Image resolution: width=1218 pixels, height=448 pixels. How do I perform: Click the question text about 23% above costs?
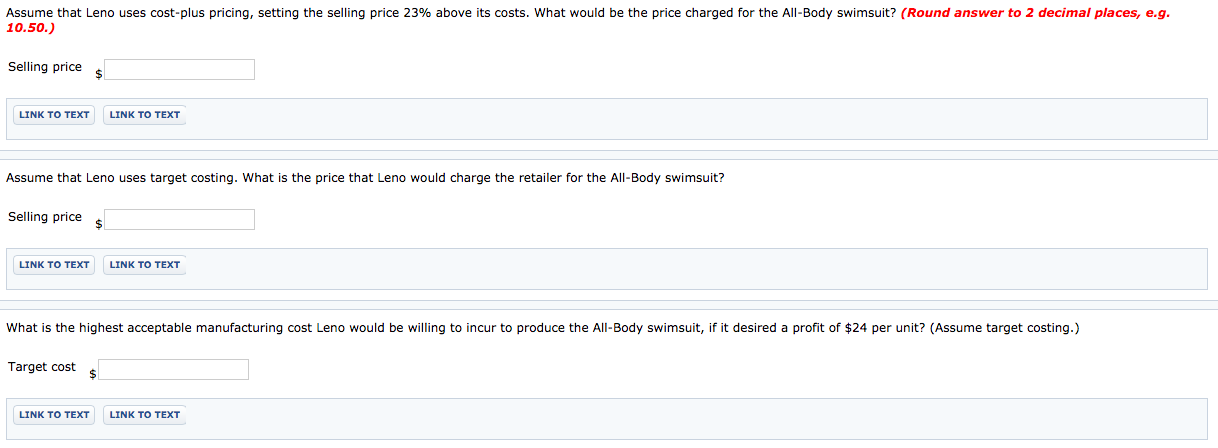click(x=450, y=14)
